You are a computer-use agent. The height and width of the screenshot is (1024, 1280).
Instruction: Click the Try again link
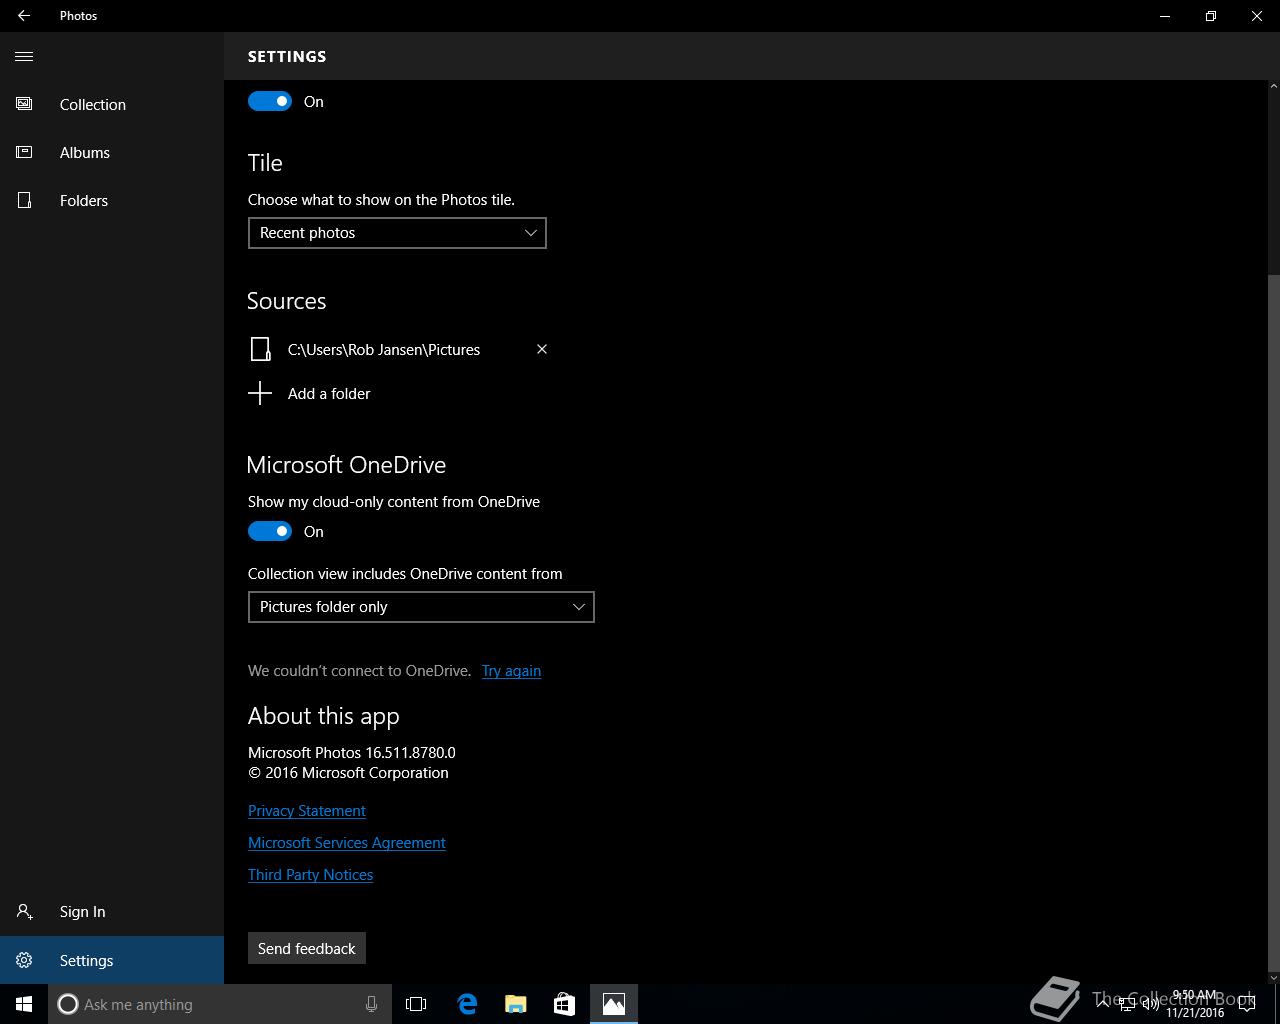tap(511, 671)
